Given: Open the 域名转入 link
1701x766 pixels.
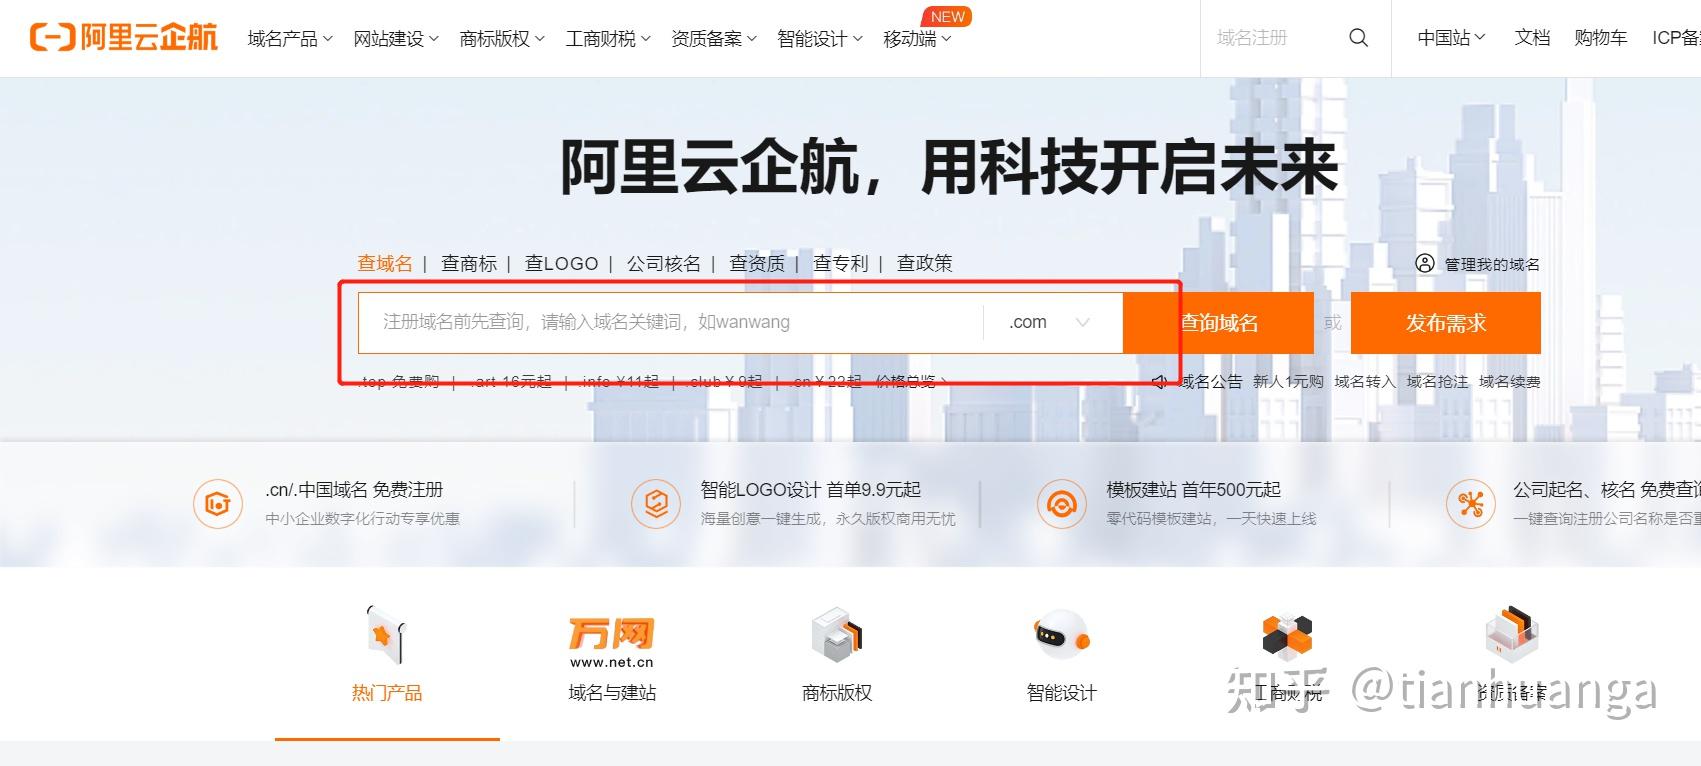Looking at the screenshot, I should 1364,382.
